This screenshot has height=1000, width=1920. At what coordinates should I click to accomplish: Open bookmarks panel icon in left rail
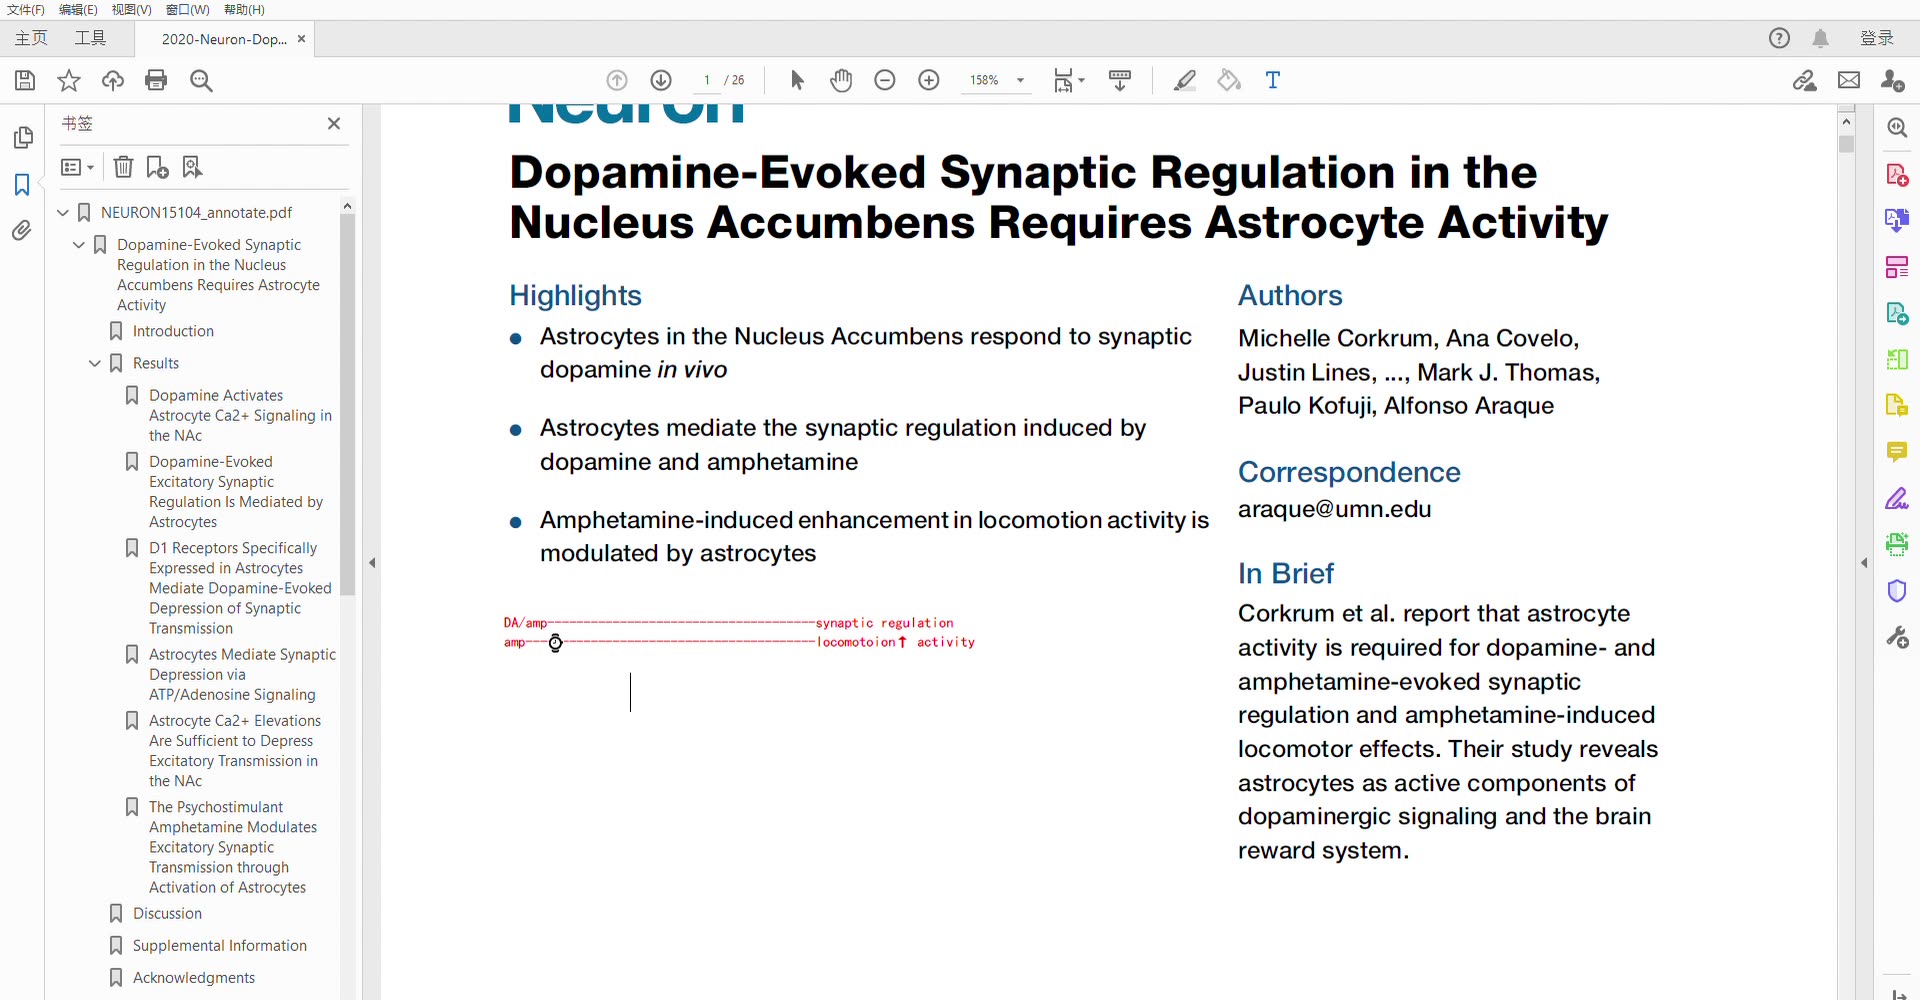[22, 185]
